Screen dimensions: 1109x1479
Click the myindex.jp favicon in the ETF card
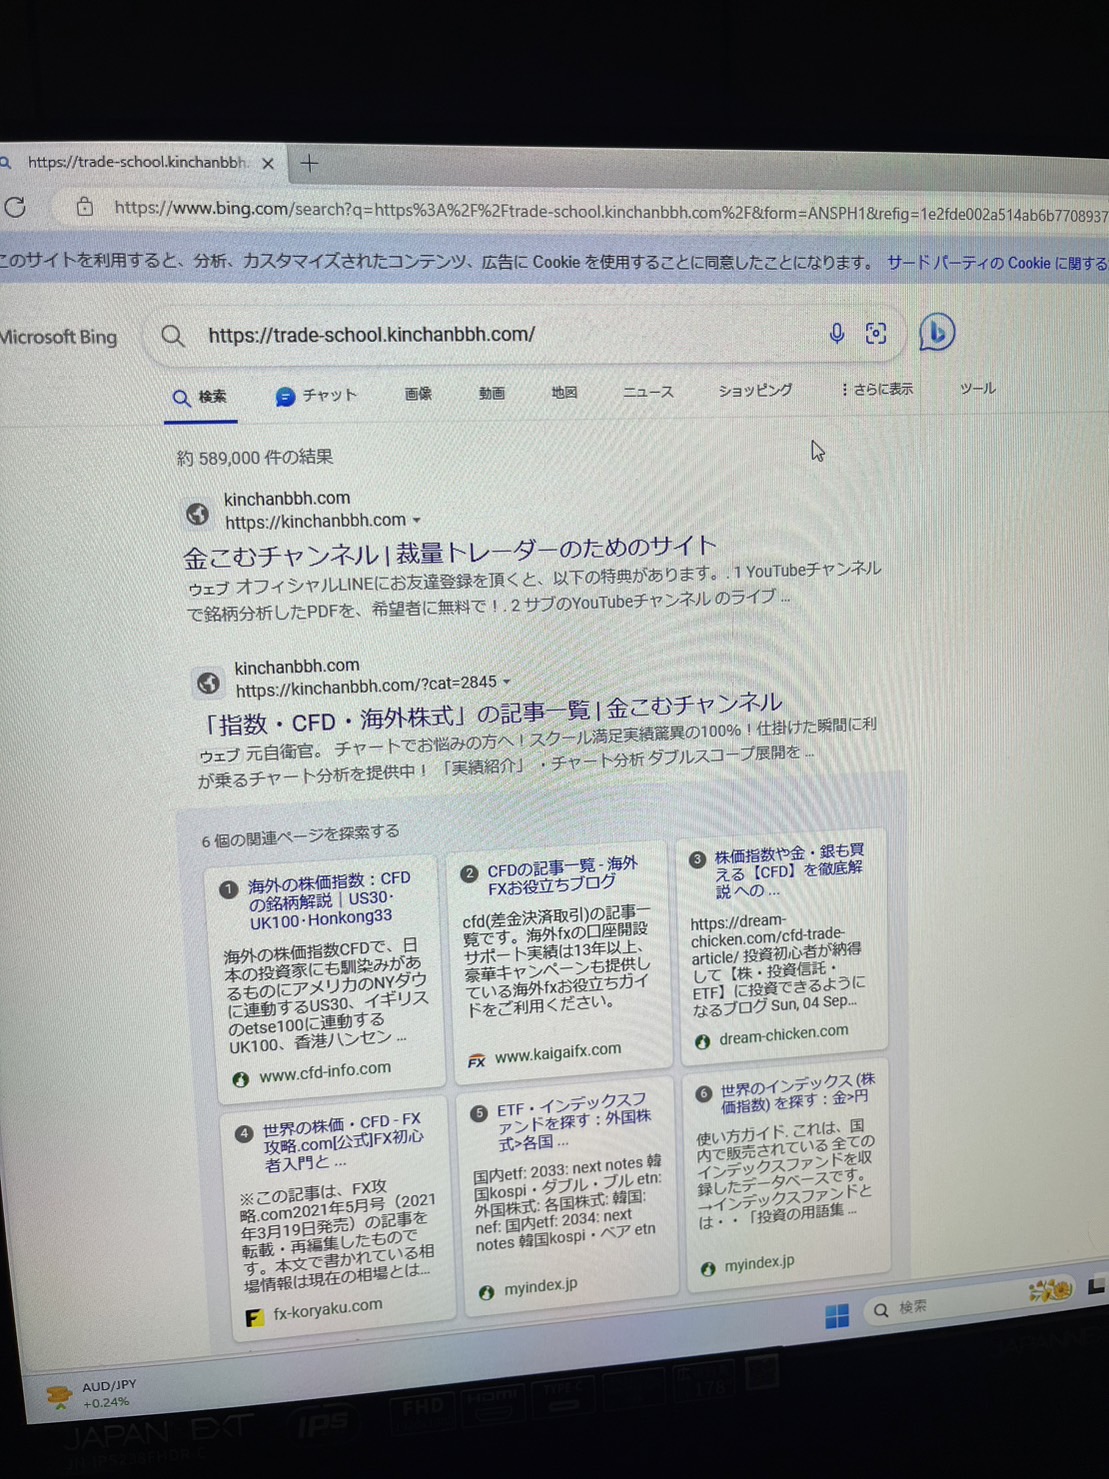pyautogui.click(x=486, y=1292)
